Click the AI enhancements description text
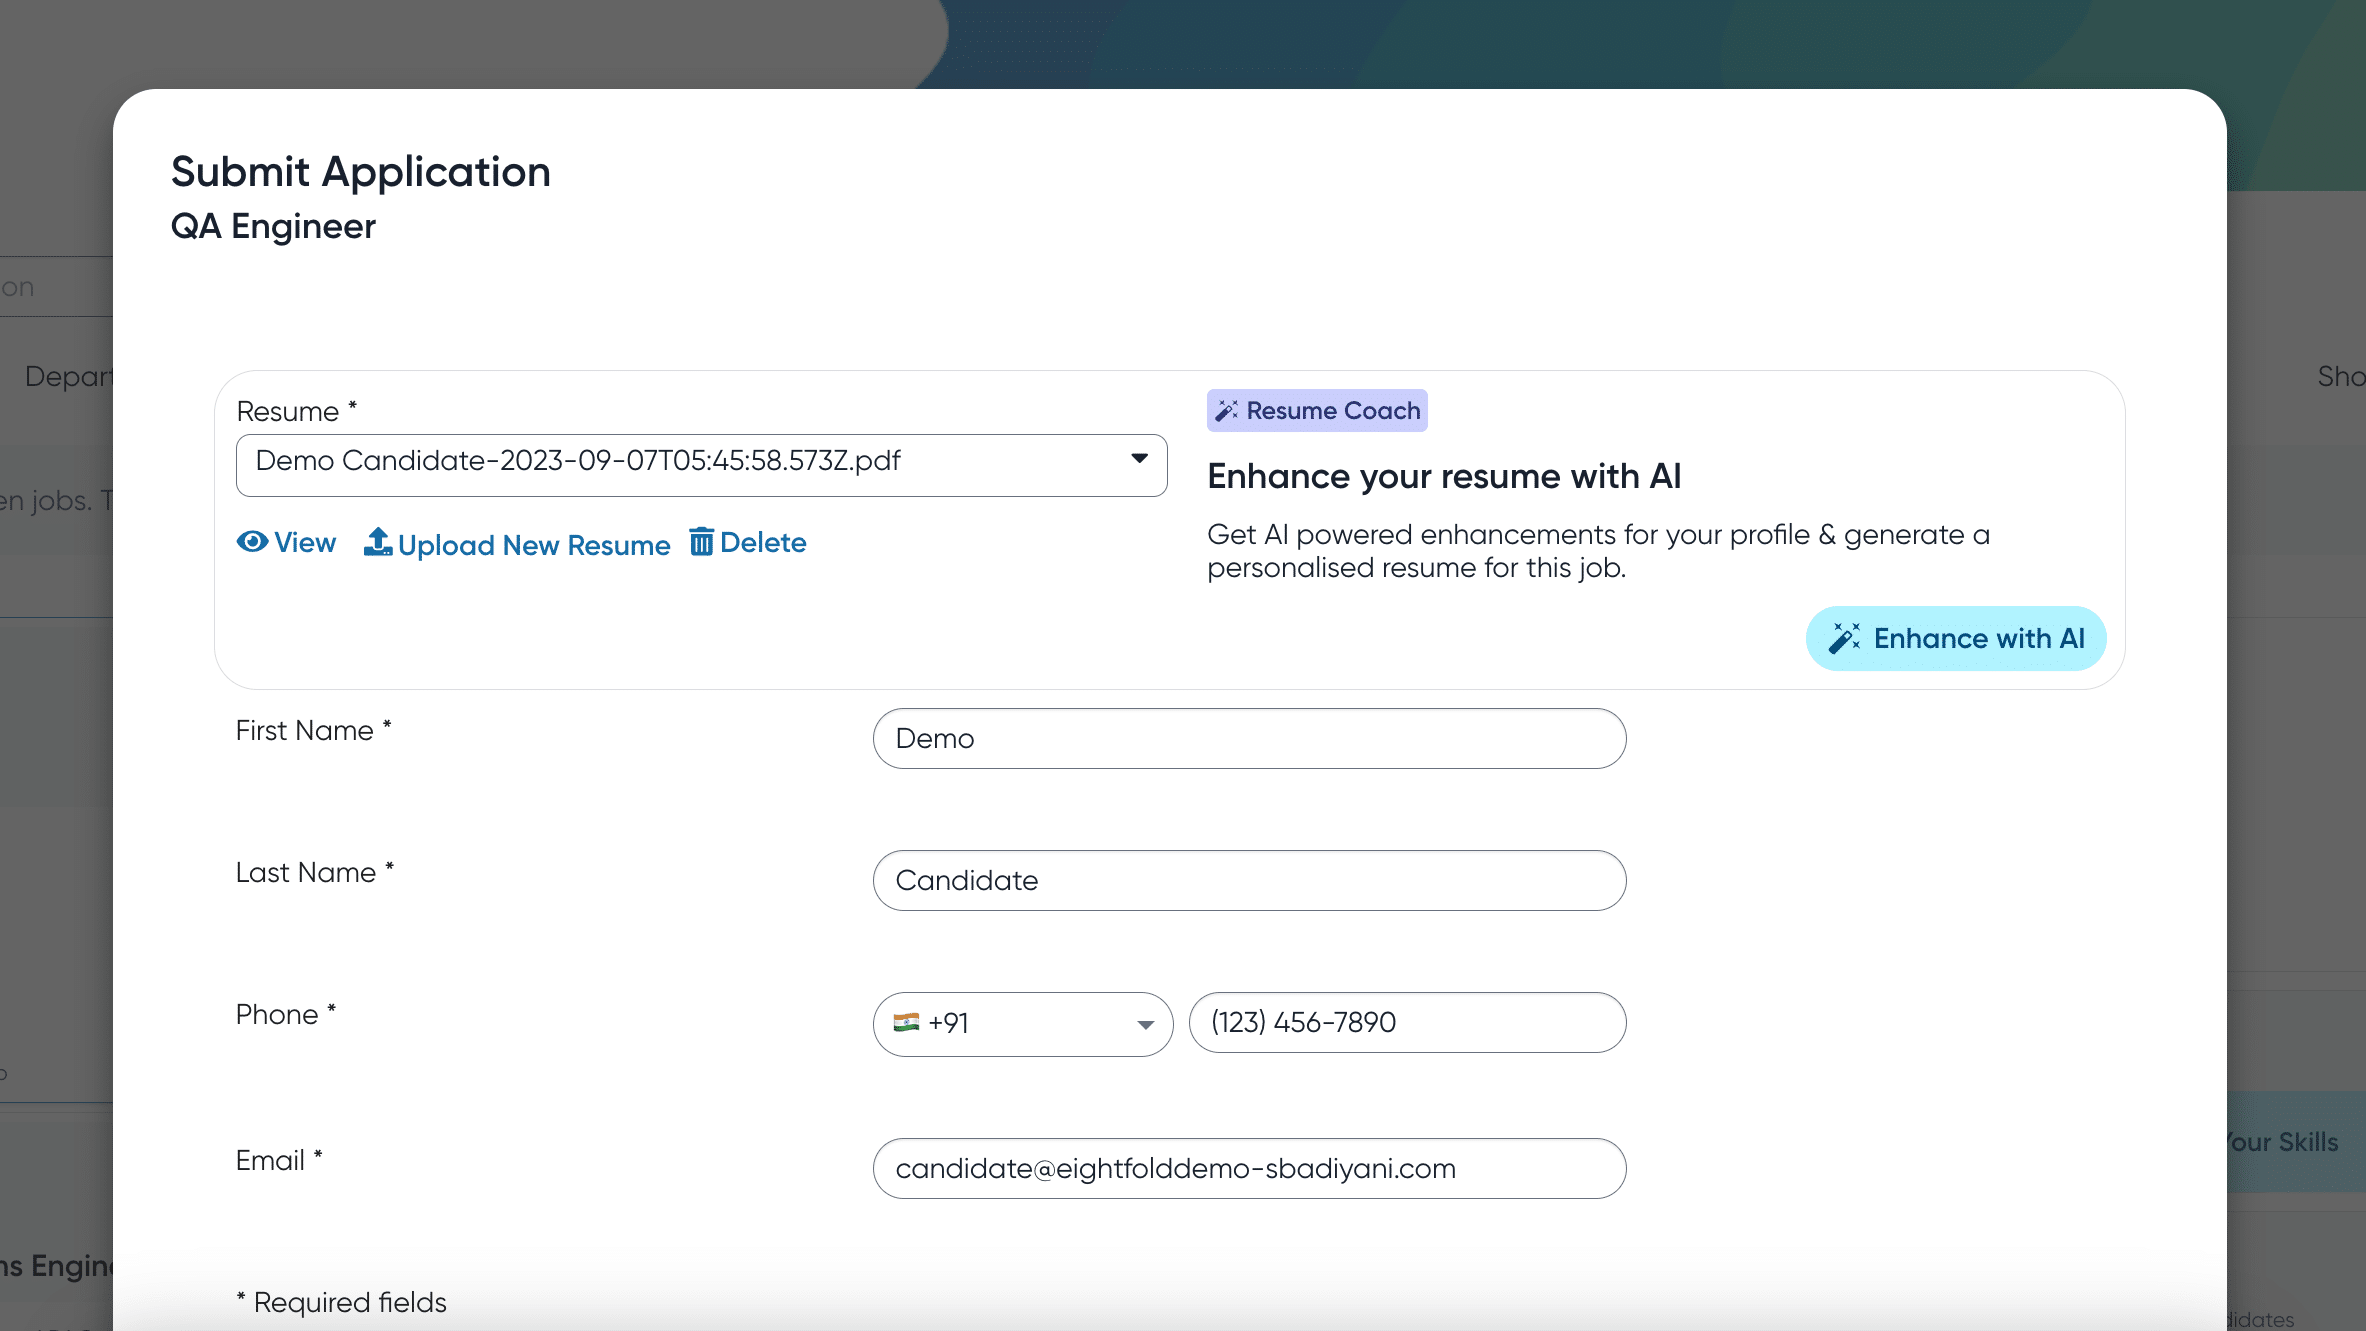The width and height of the screenshot is (2366, 1331). [x=1598, y=551]
